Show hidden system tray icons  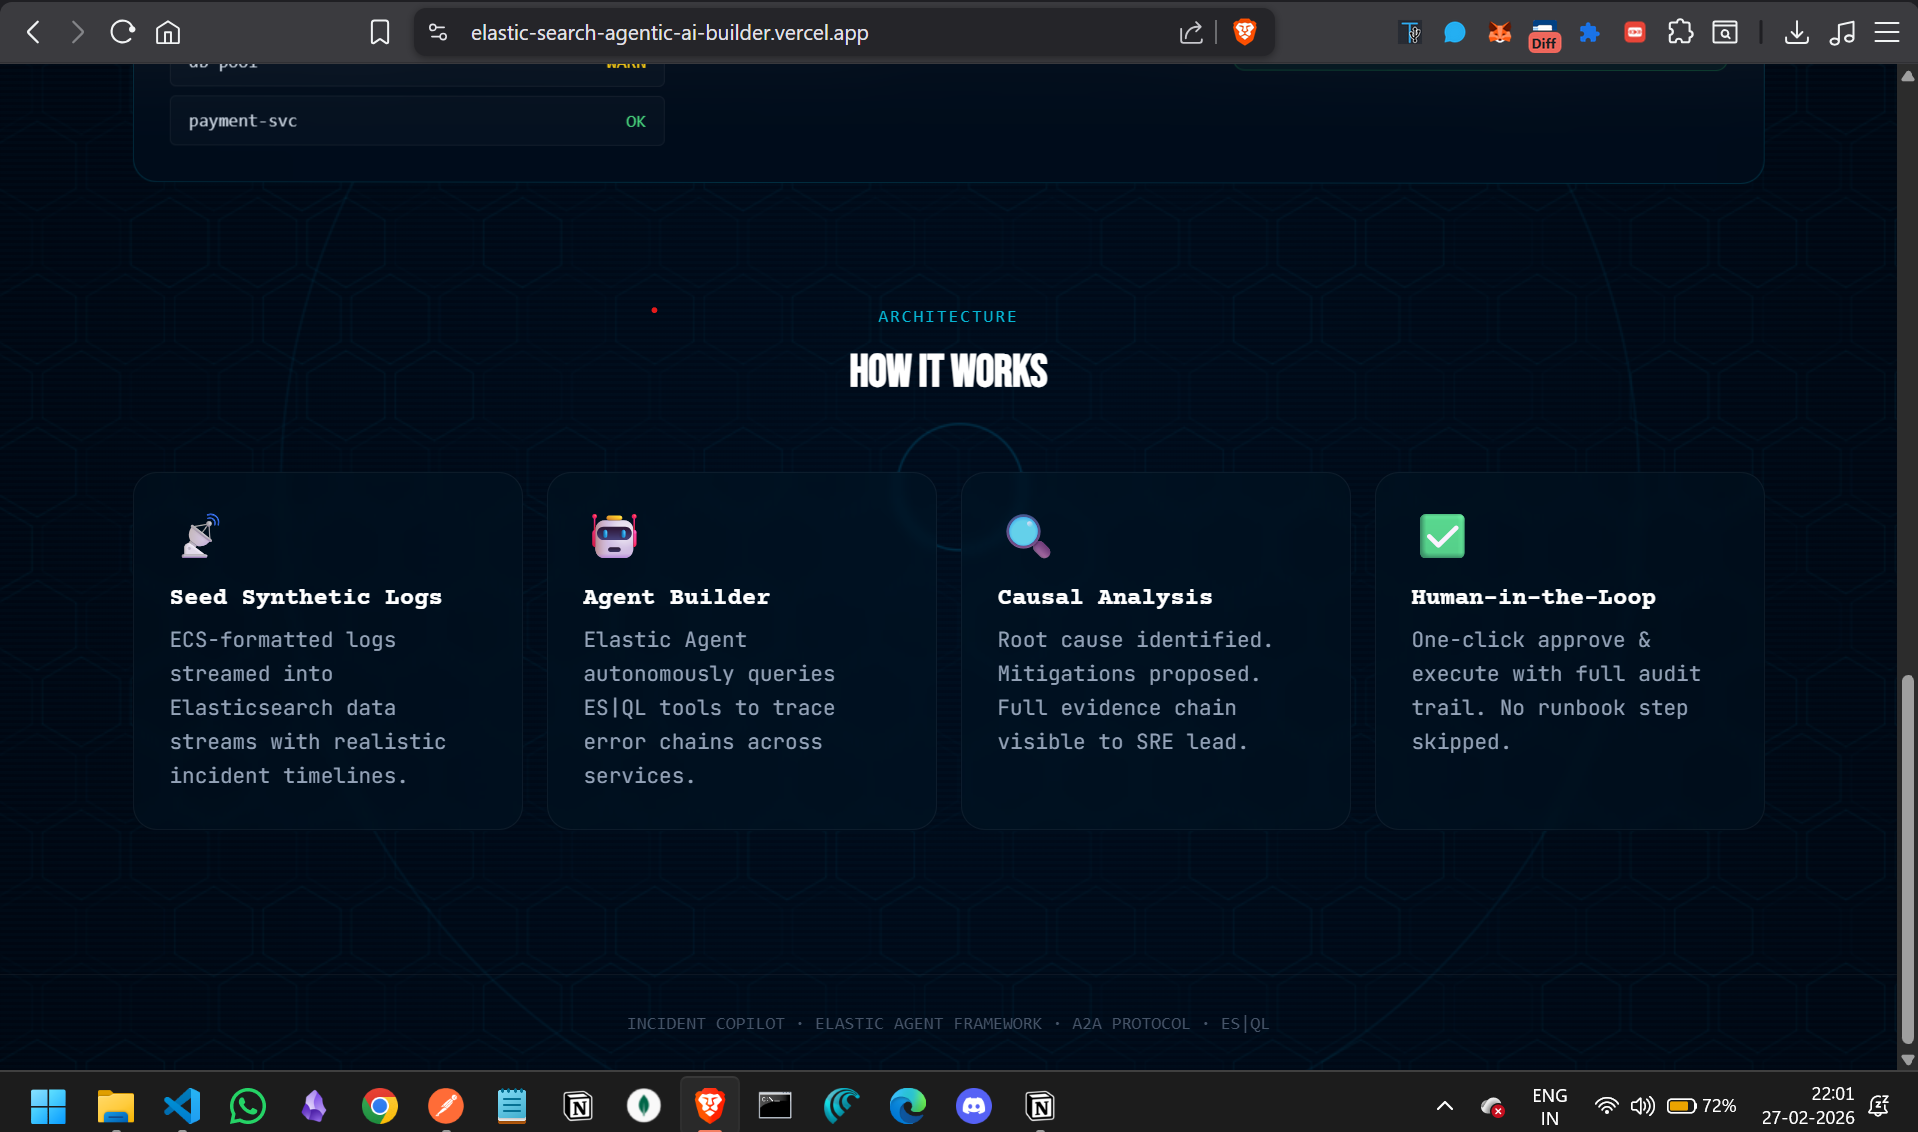[x=1445, y=1106]
